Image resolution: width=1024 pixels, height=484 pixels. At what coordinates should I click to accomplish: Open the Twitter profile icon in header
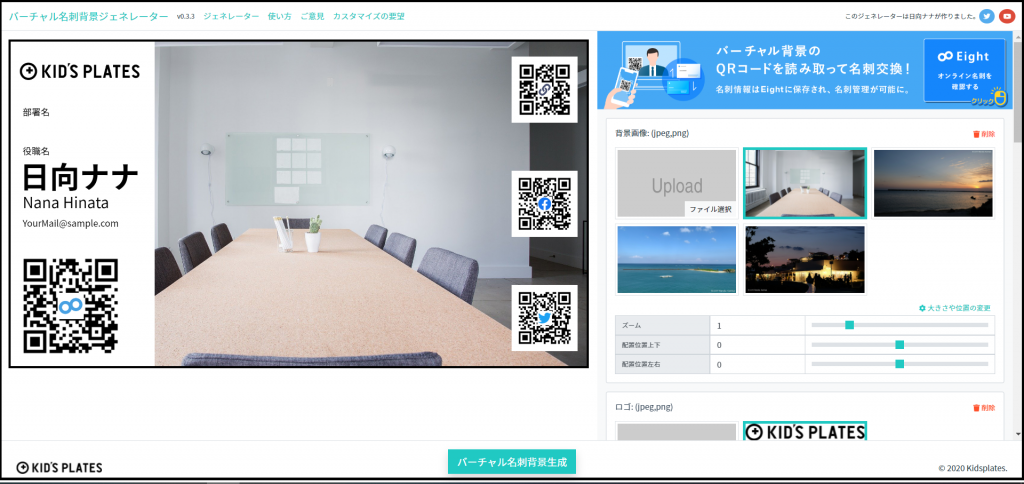pyautogui.click(x=987, y=16)
